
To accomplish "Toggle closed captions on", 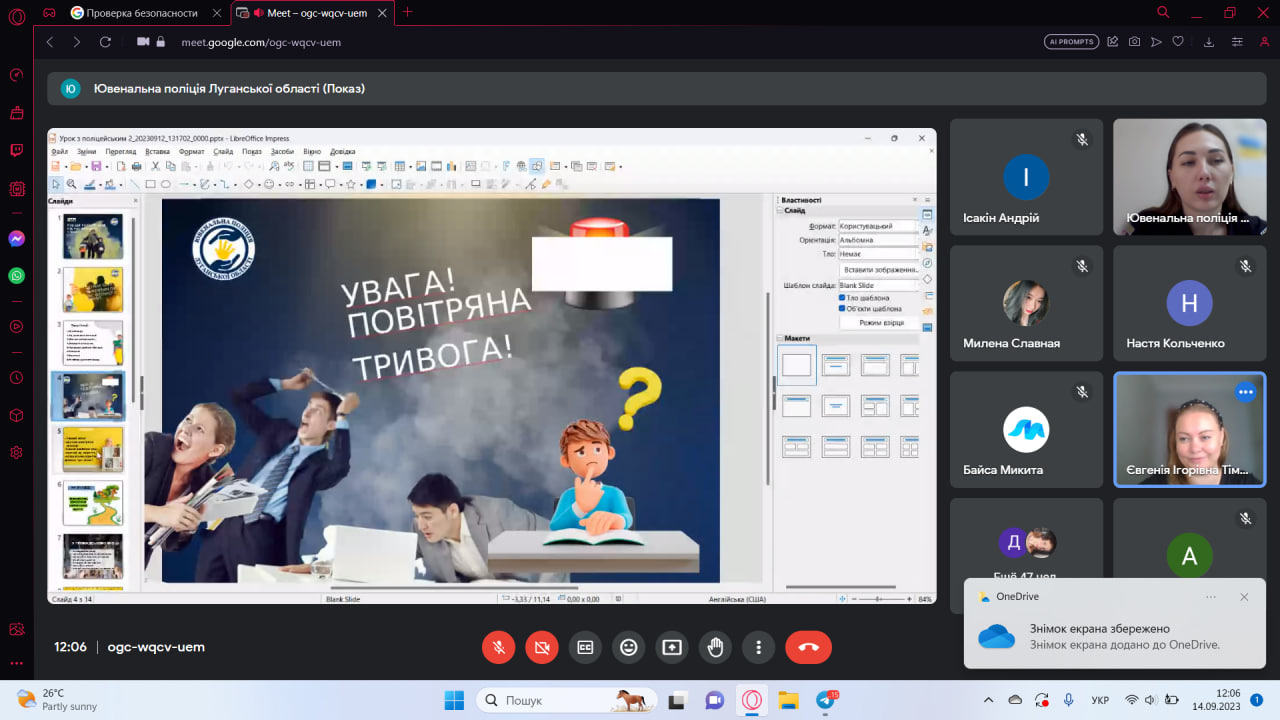I will click(x=585, y=647).
